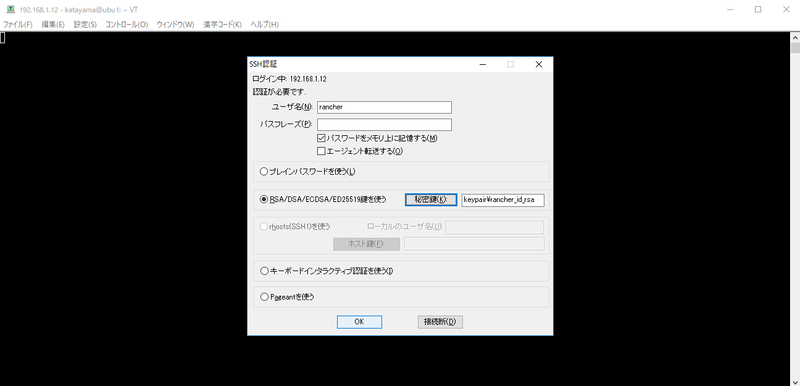Open the コントロール(O) menu
Image resolution: width=800 pixels, height=386 pixels.
127,24
